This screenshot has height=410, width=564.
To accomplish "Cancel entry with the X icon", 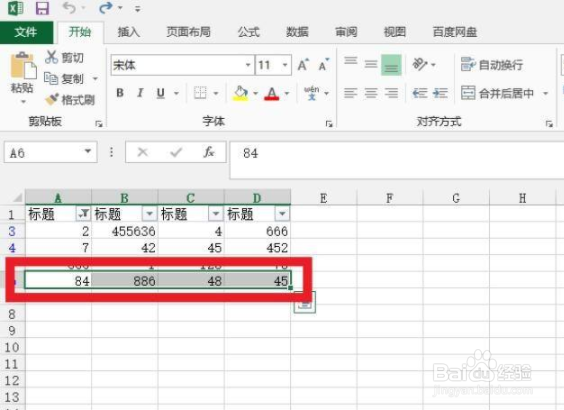I will coord(143,152).
